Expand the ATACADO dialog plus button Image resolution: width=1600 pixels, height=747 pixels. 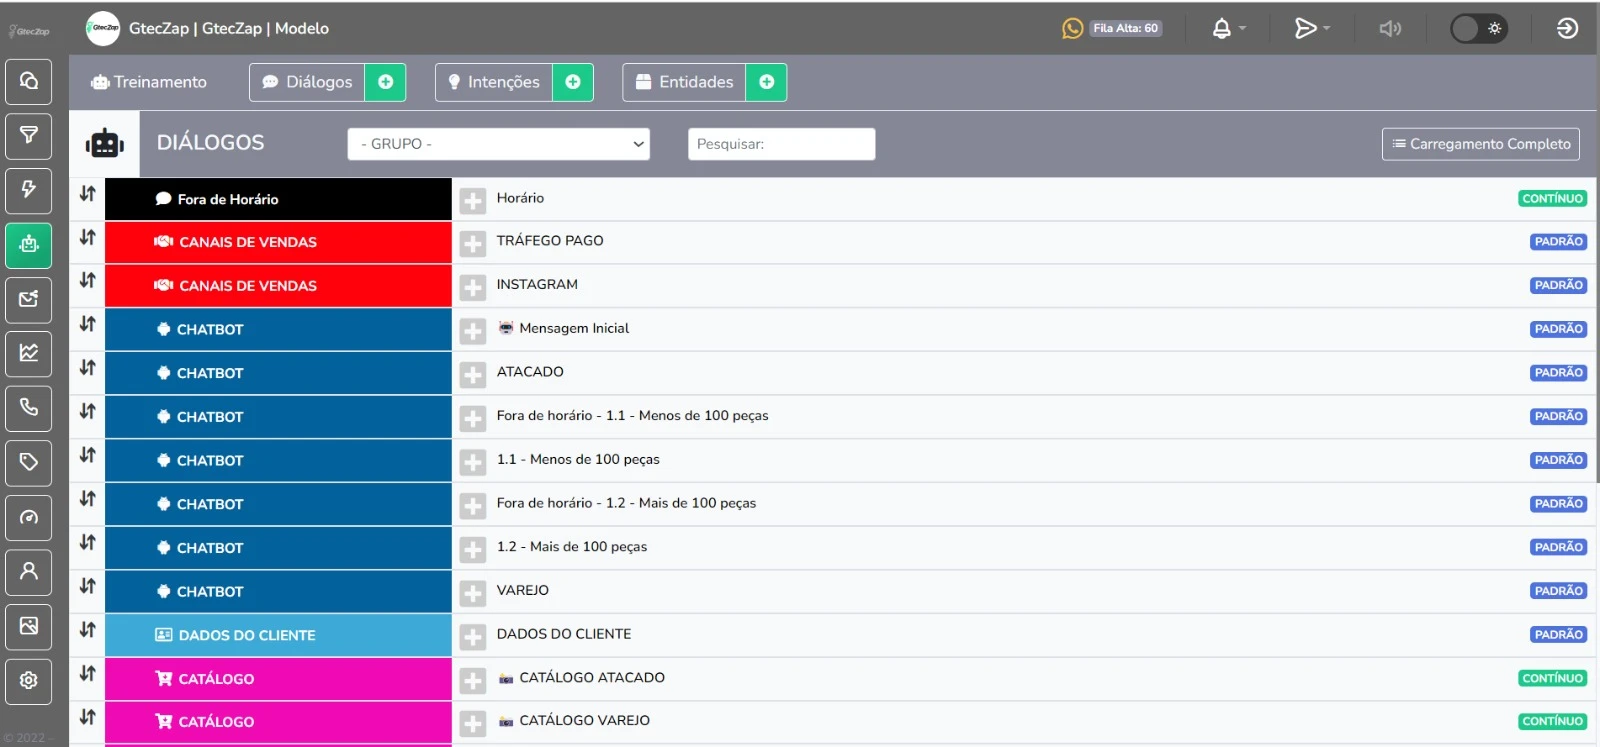coord(473,375)
